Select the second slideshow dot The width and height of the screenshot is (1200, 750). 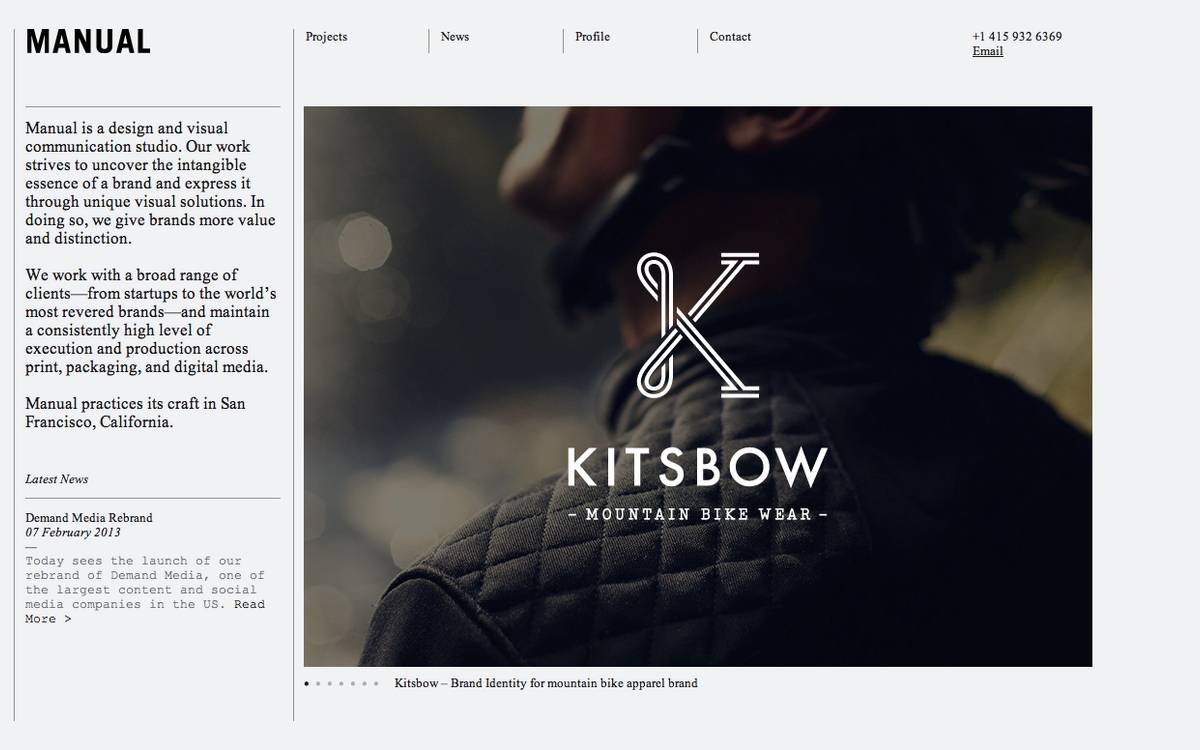point(318,684)
